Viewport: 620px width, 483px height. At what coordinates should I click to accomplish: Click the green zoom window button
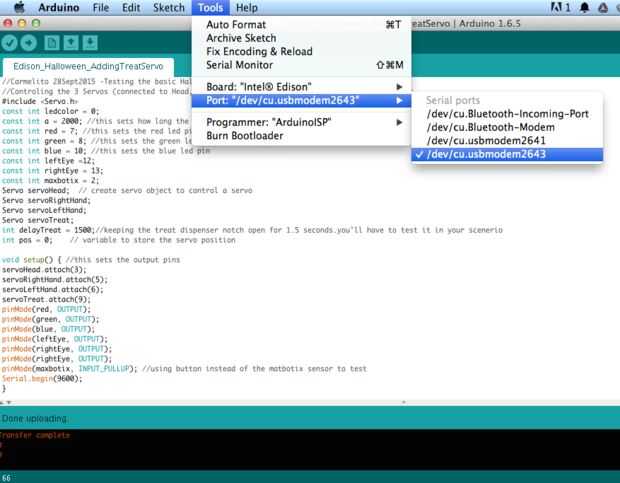click(x=36, y=23)
